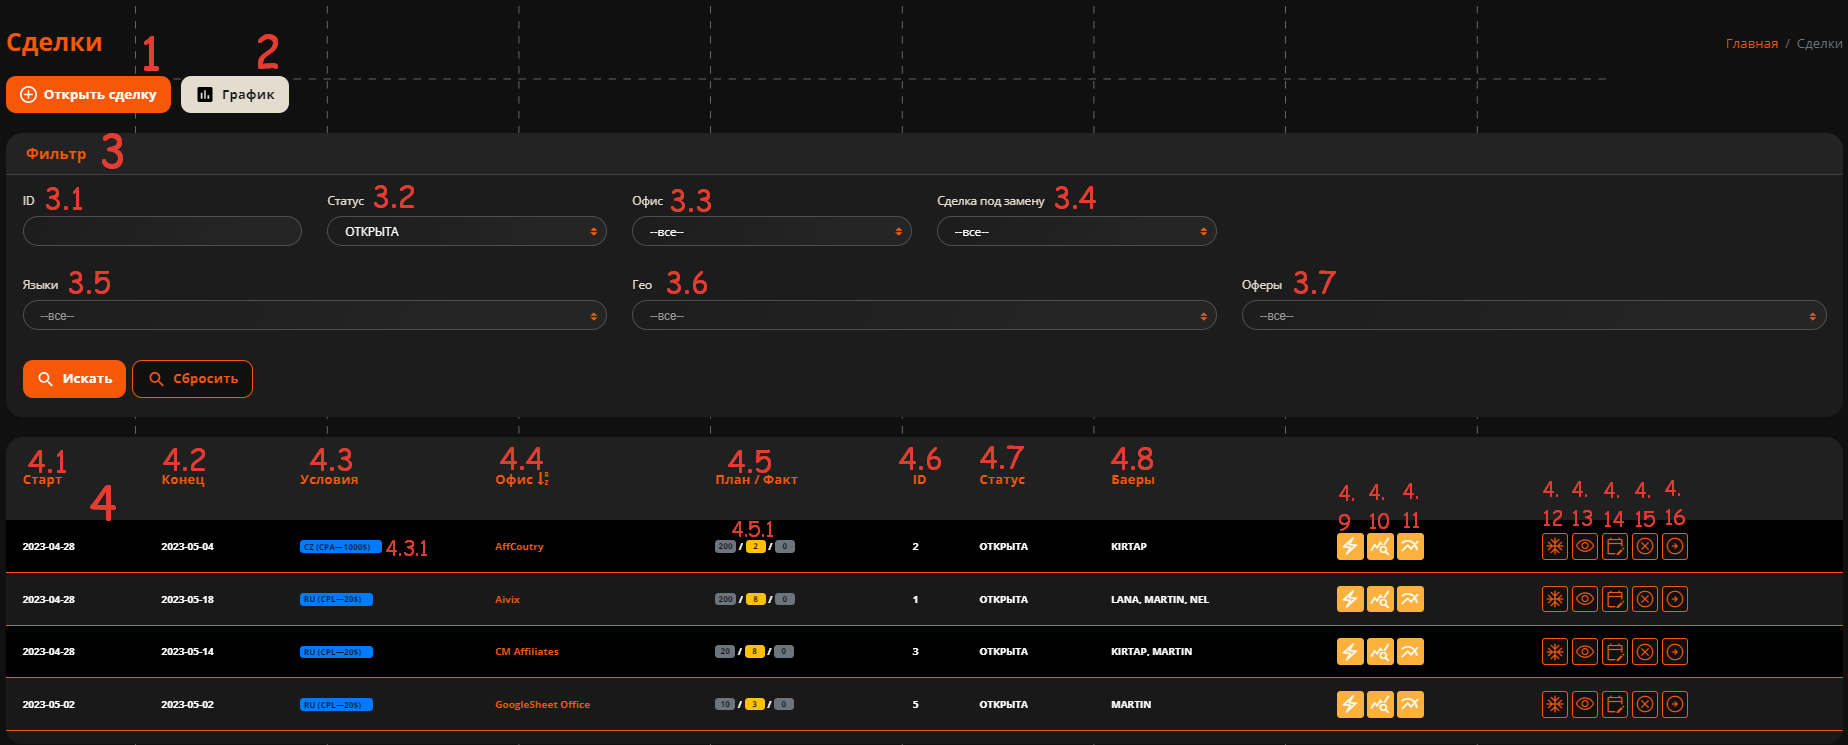1848x745 pixels.
Task: Click the Статус column header in table
Action: point(1002,480)
